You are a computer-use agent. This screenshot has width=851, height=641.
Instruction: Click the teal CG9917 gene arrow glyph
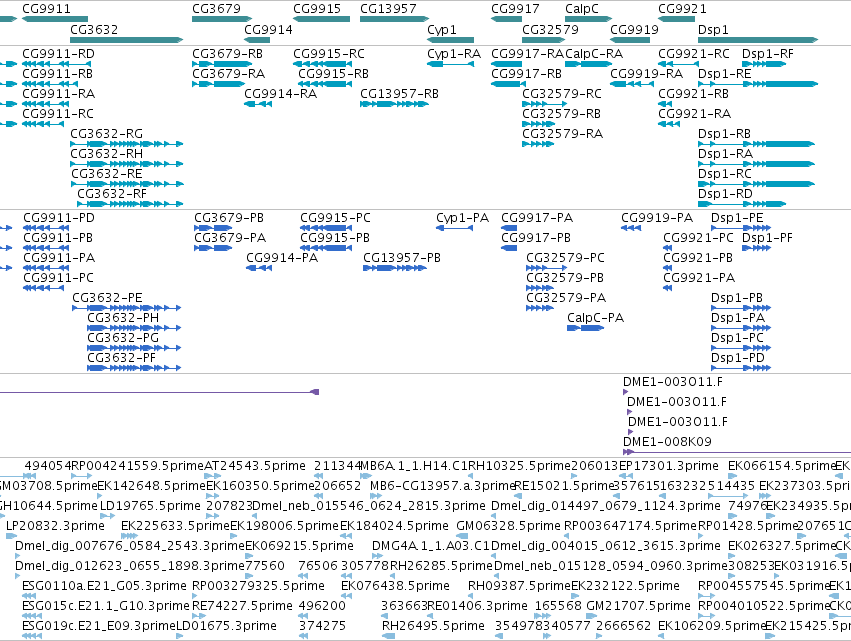(x=506, y=20)
